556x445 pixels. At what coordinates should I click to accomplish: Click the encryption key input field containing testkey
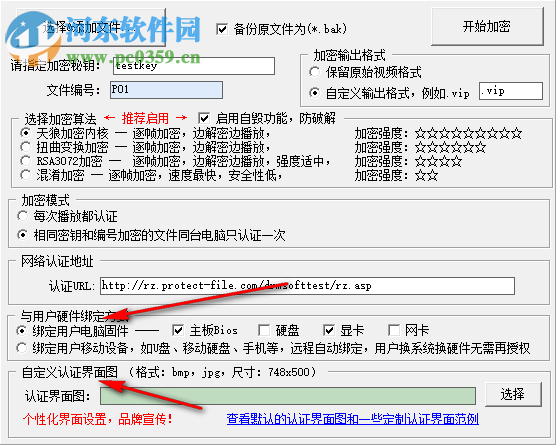194,66
